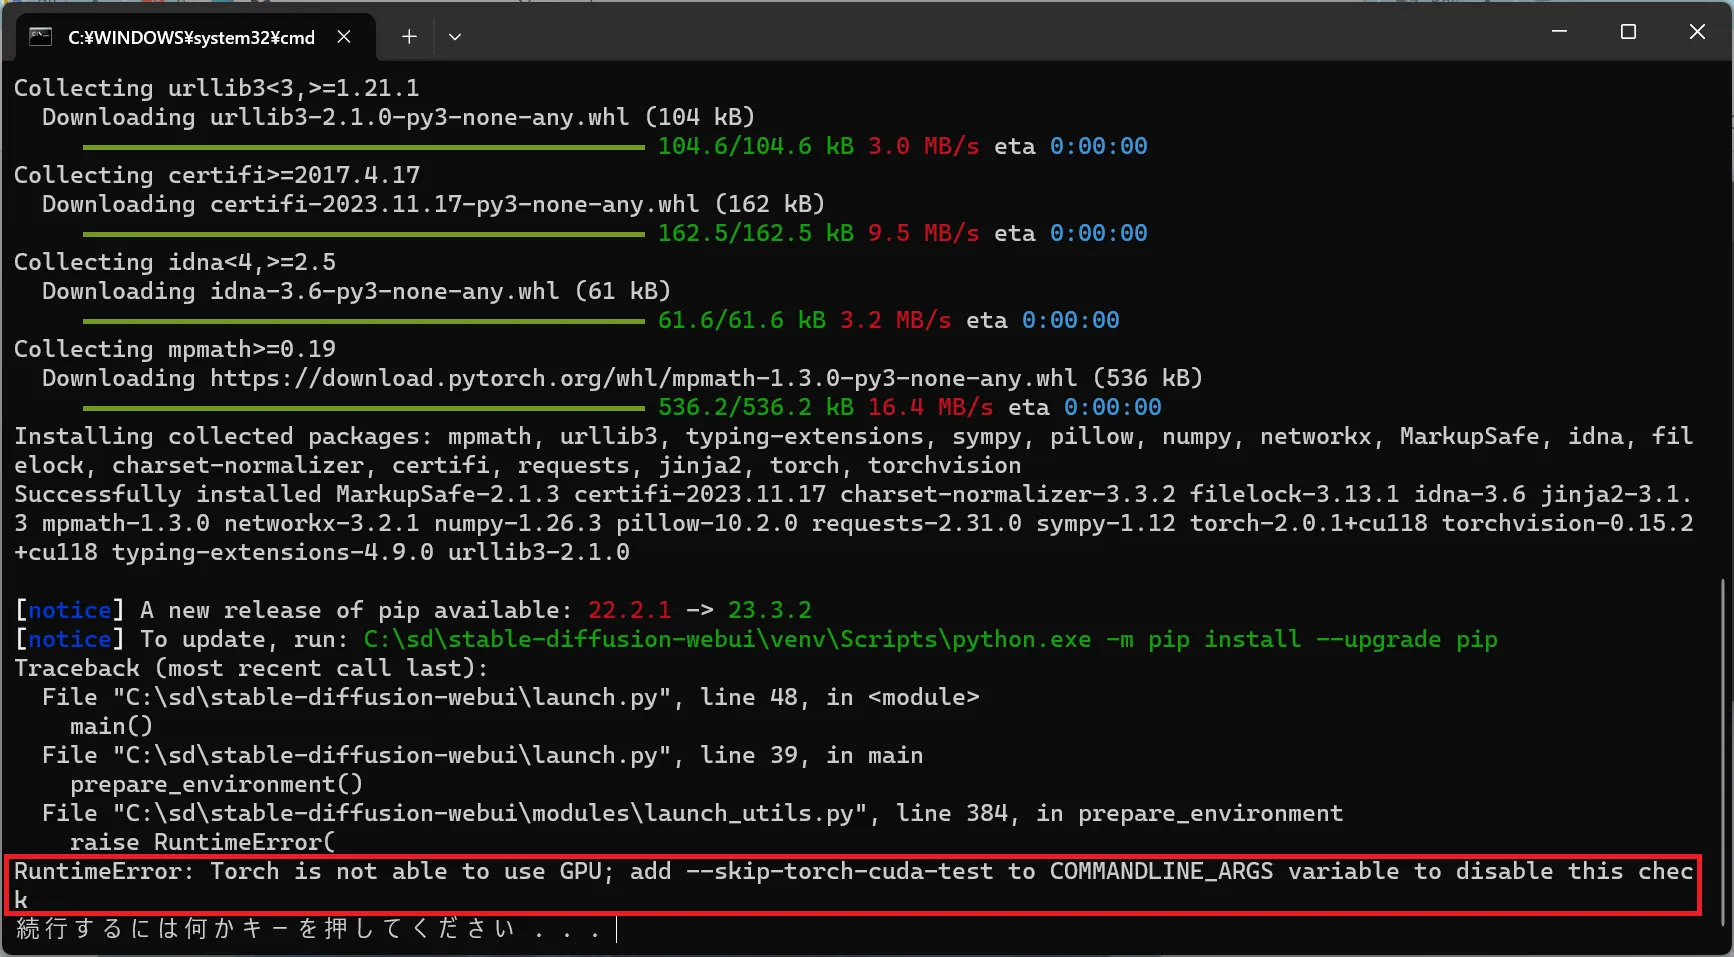Click the 'Collecting urllib3<3,>=1.21.1' line
The image size is (1734, 957).
216,88
